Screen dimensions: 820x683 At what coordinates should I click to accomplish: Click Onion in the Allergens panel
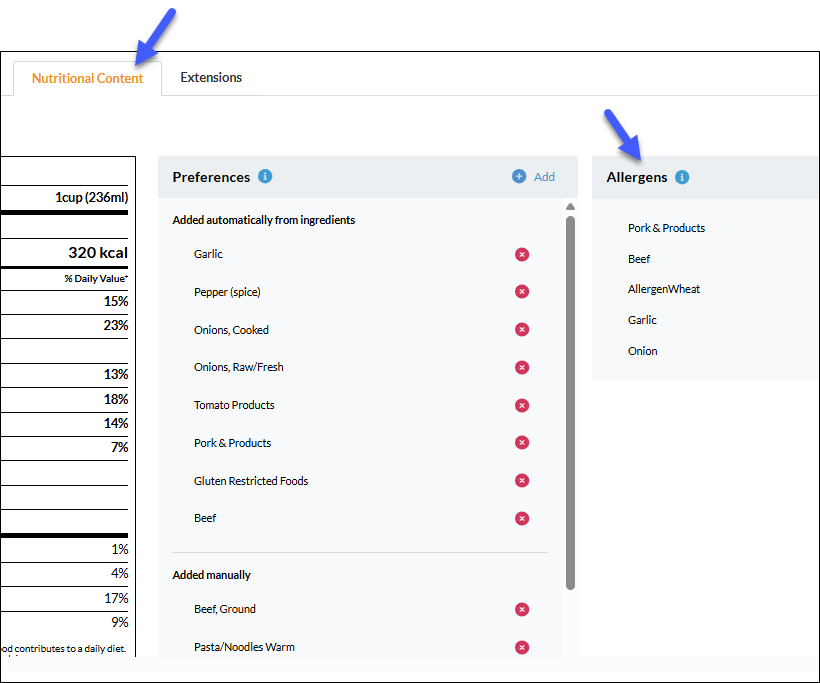click(x=642, y=351)
